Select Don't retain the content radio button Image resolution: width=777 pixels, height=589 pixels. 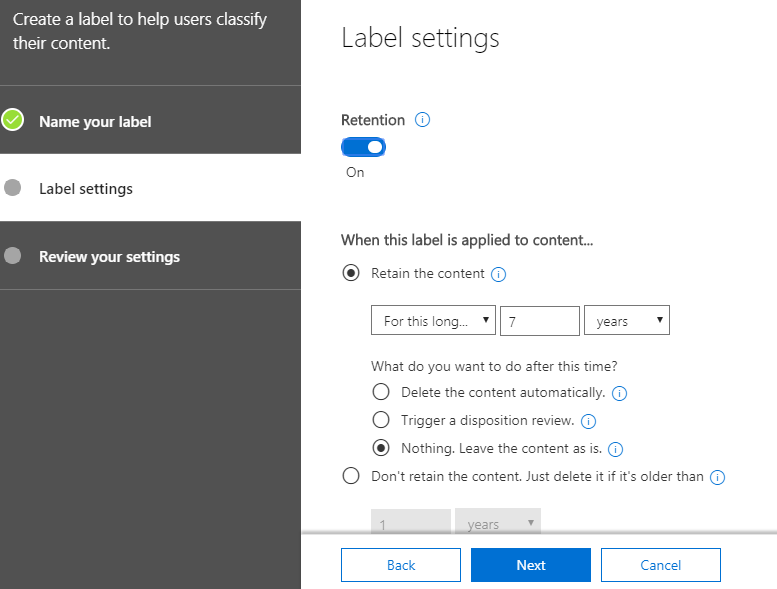coord(351,476)
